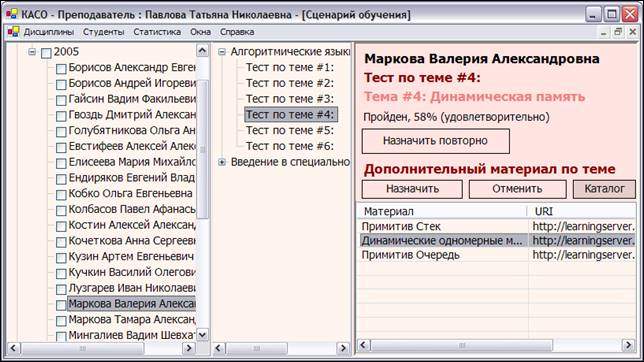
Task: Select Тест по теме #4 in tree
Action: 291,115
